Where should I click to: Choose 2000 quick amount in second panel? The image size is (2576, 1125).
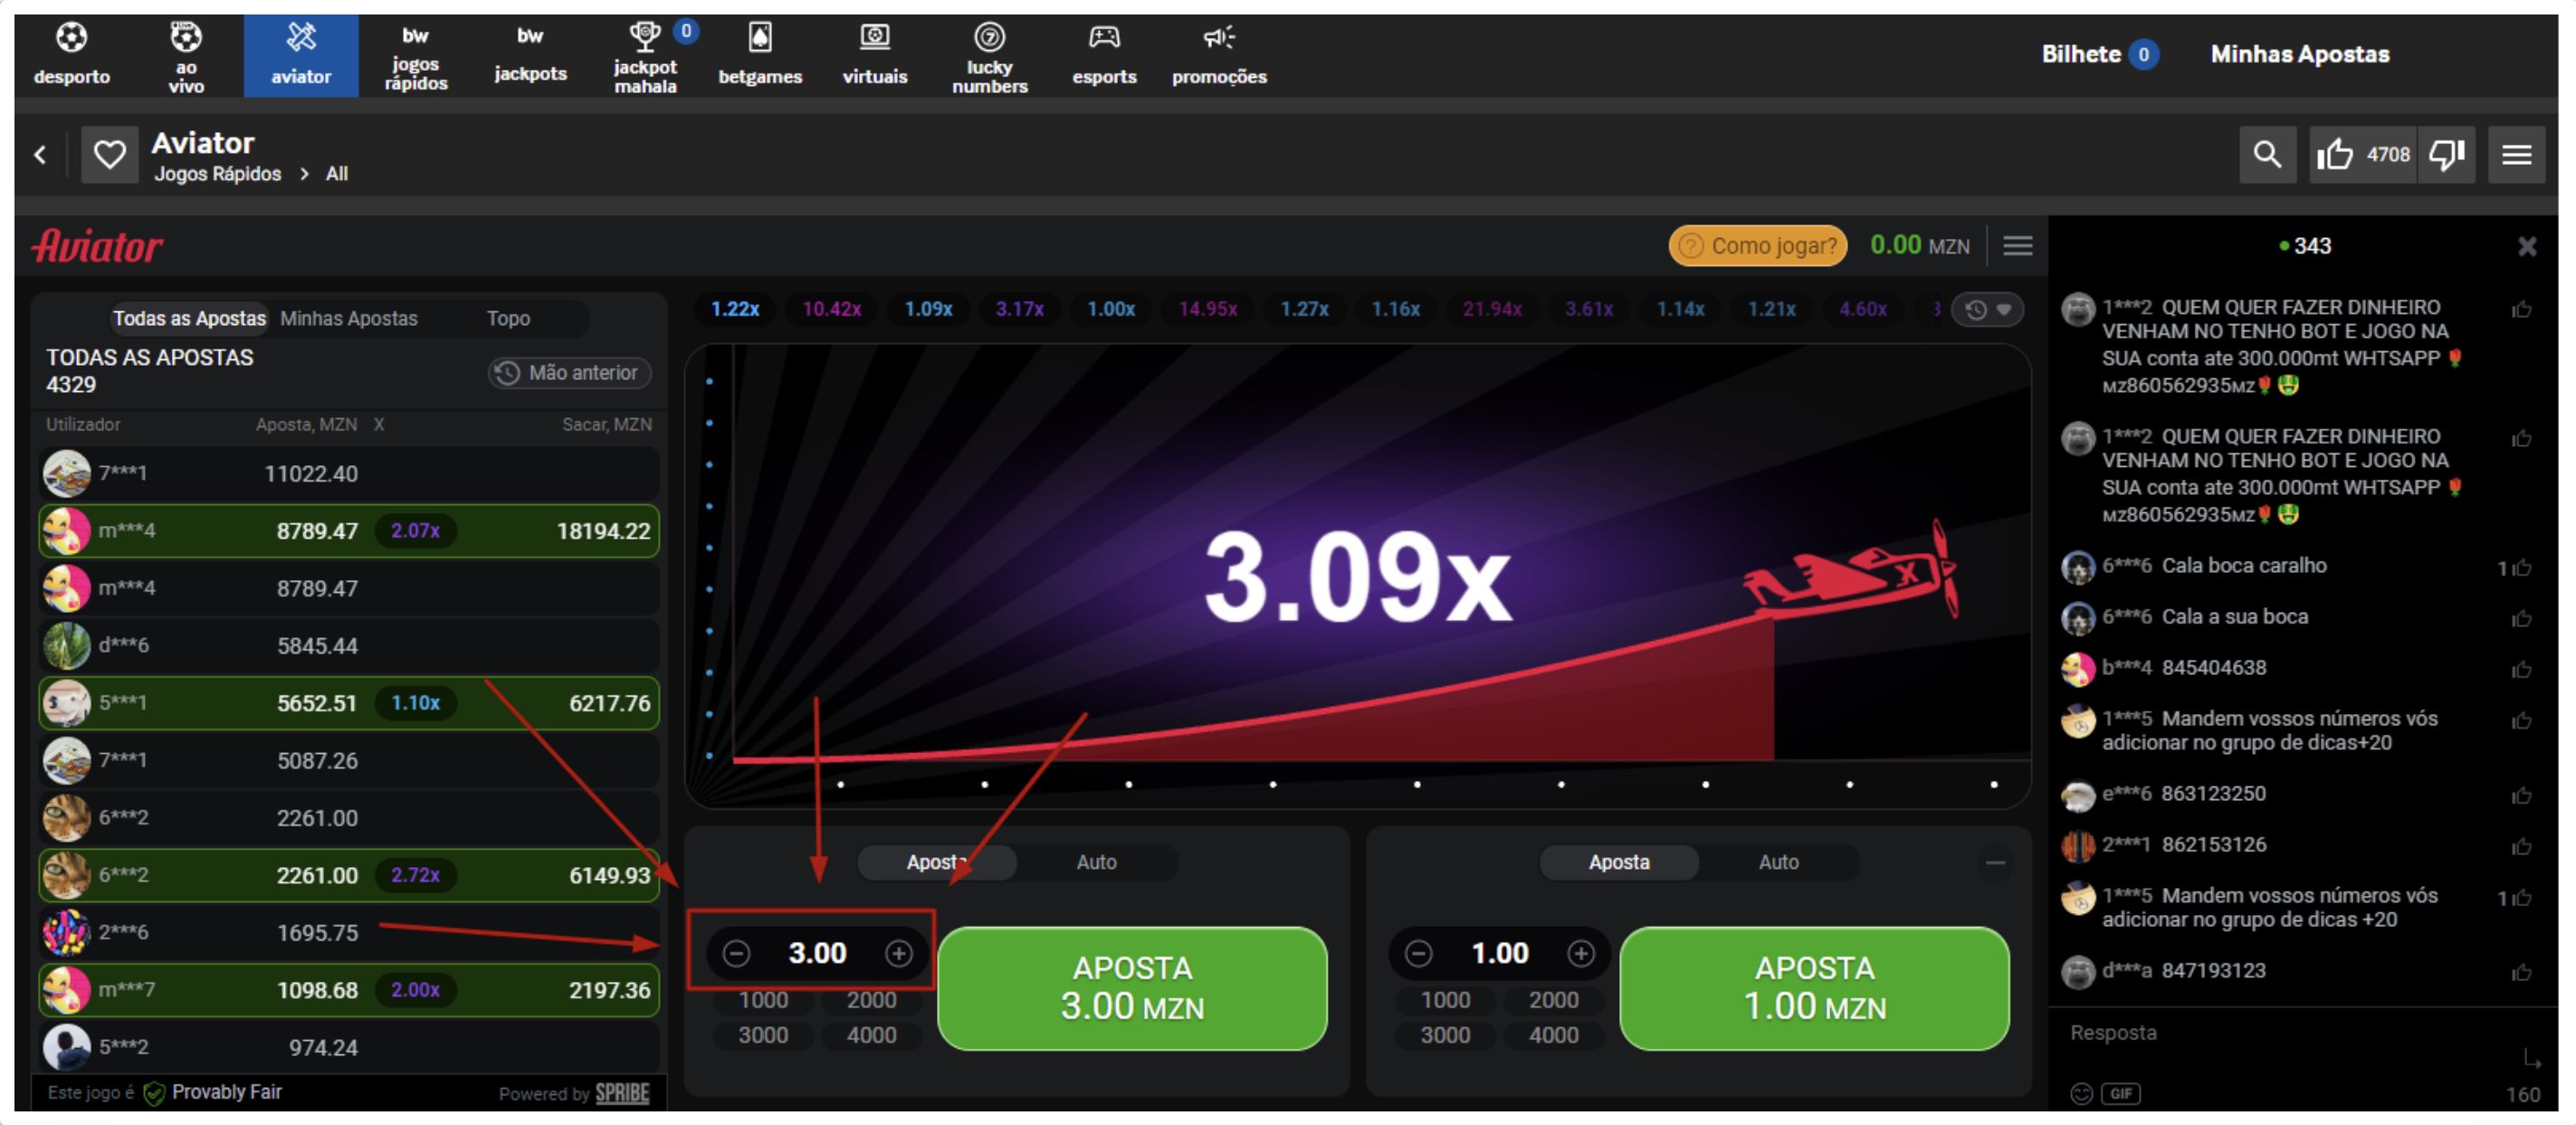(1553, 1000)
